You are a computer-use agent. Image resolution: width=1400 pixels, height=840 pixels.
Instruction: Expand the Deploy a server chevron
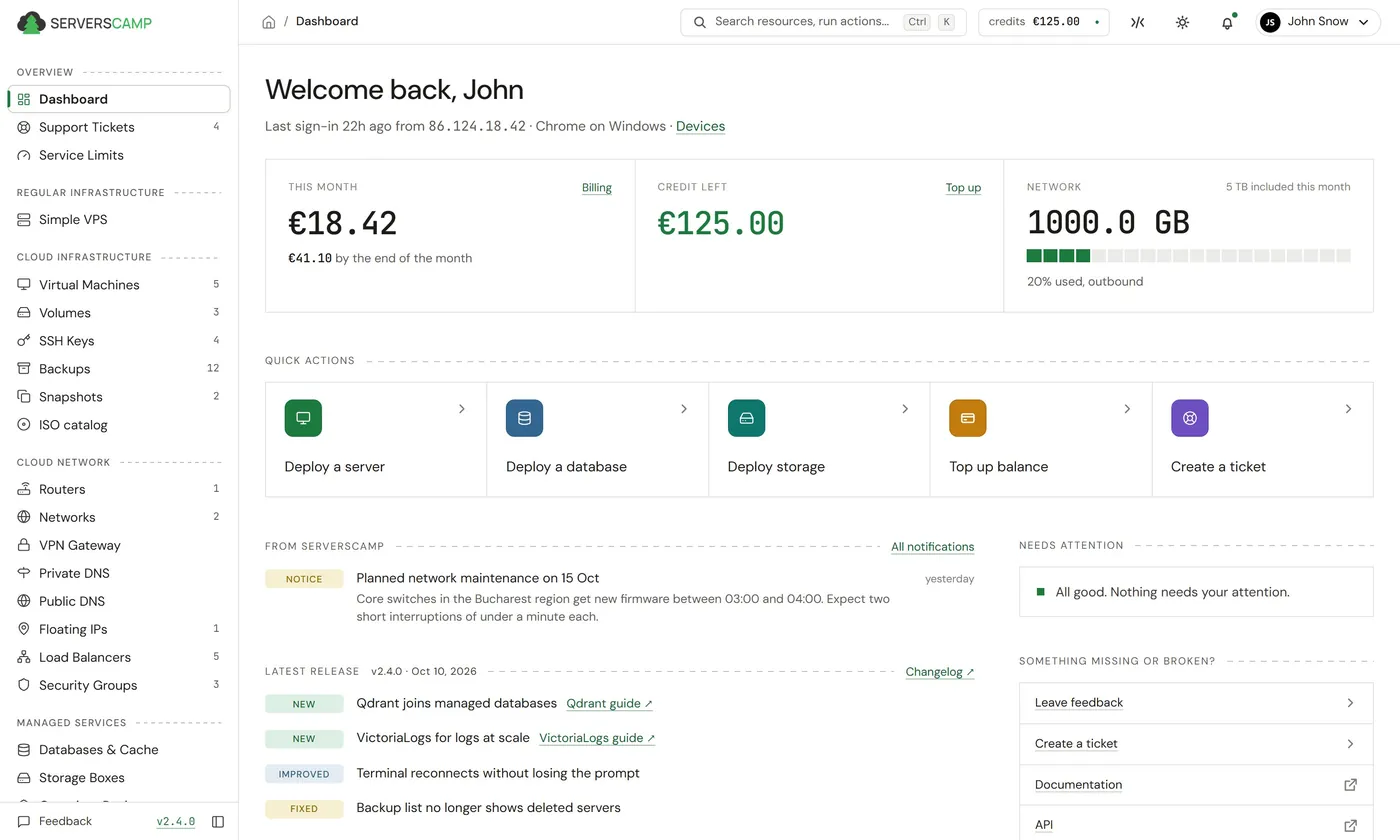pyautogui.click(x=462, y=409)
